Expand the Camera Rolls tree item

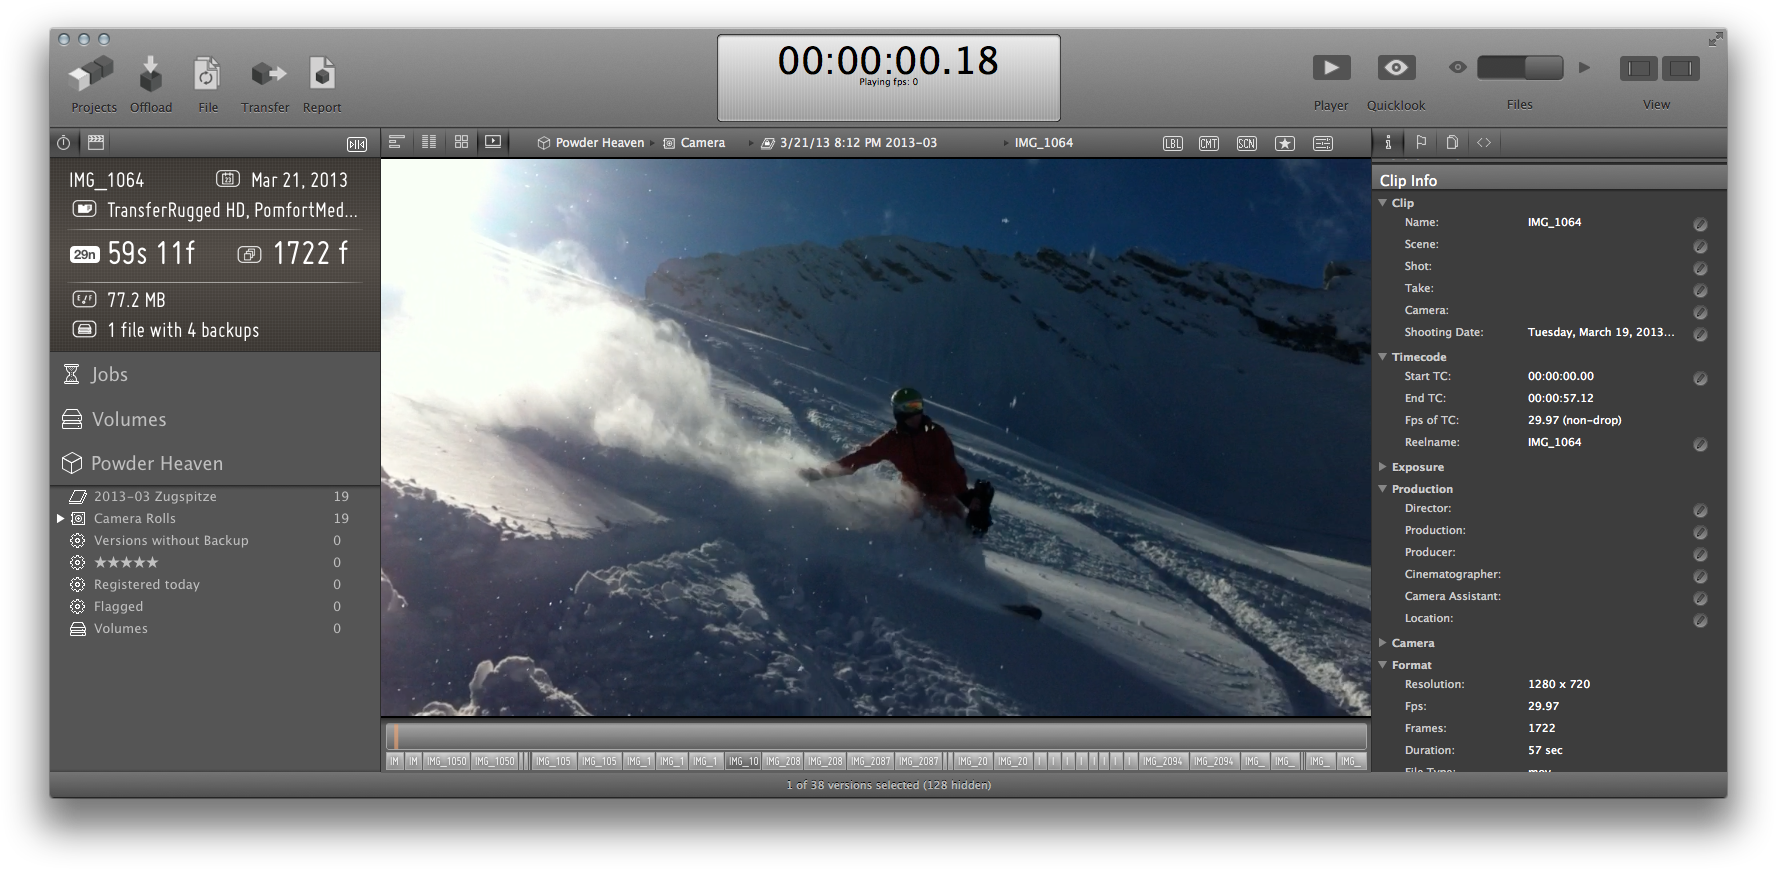[61, 518]
